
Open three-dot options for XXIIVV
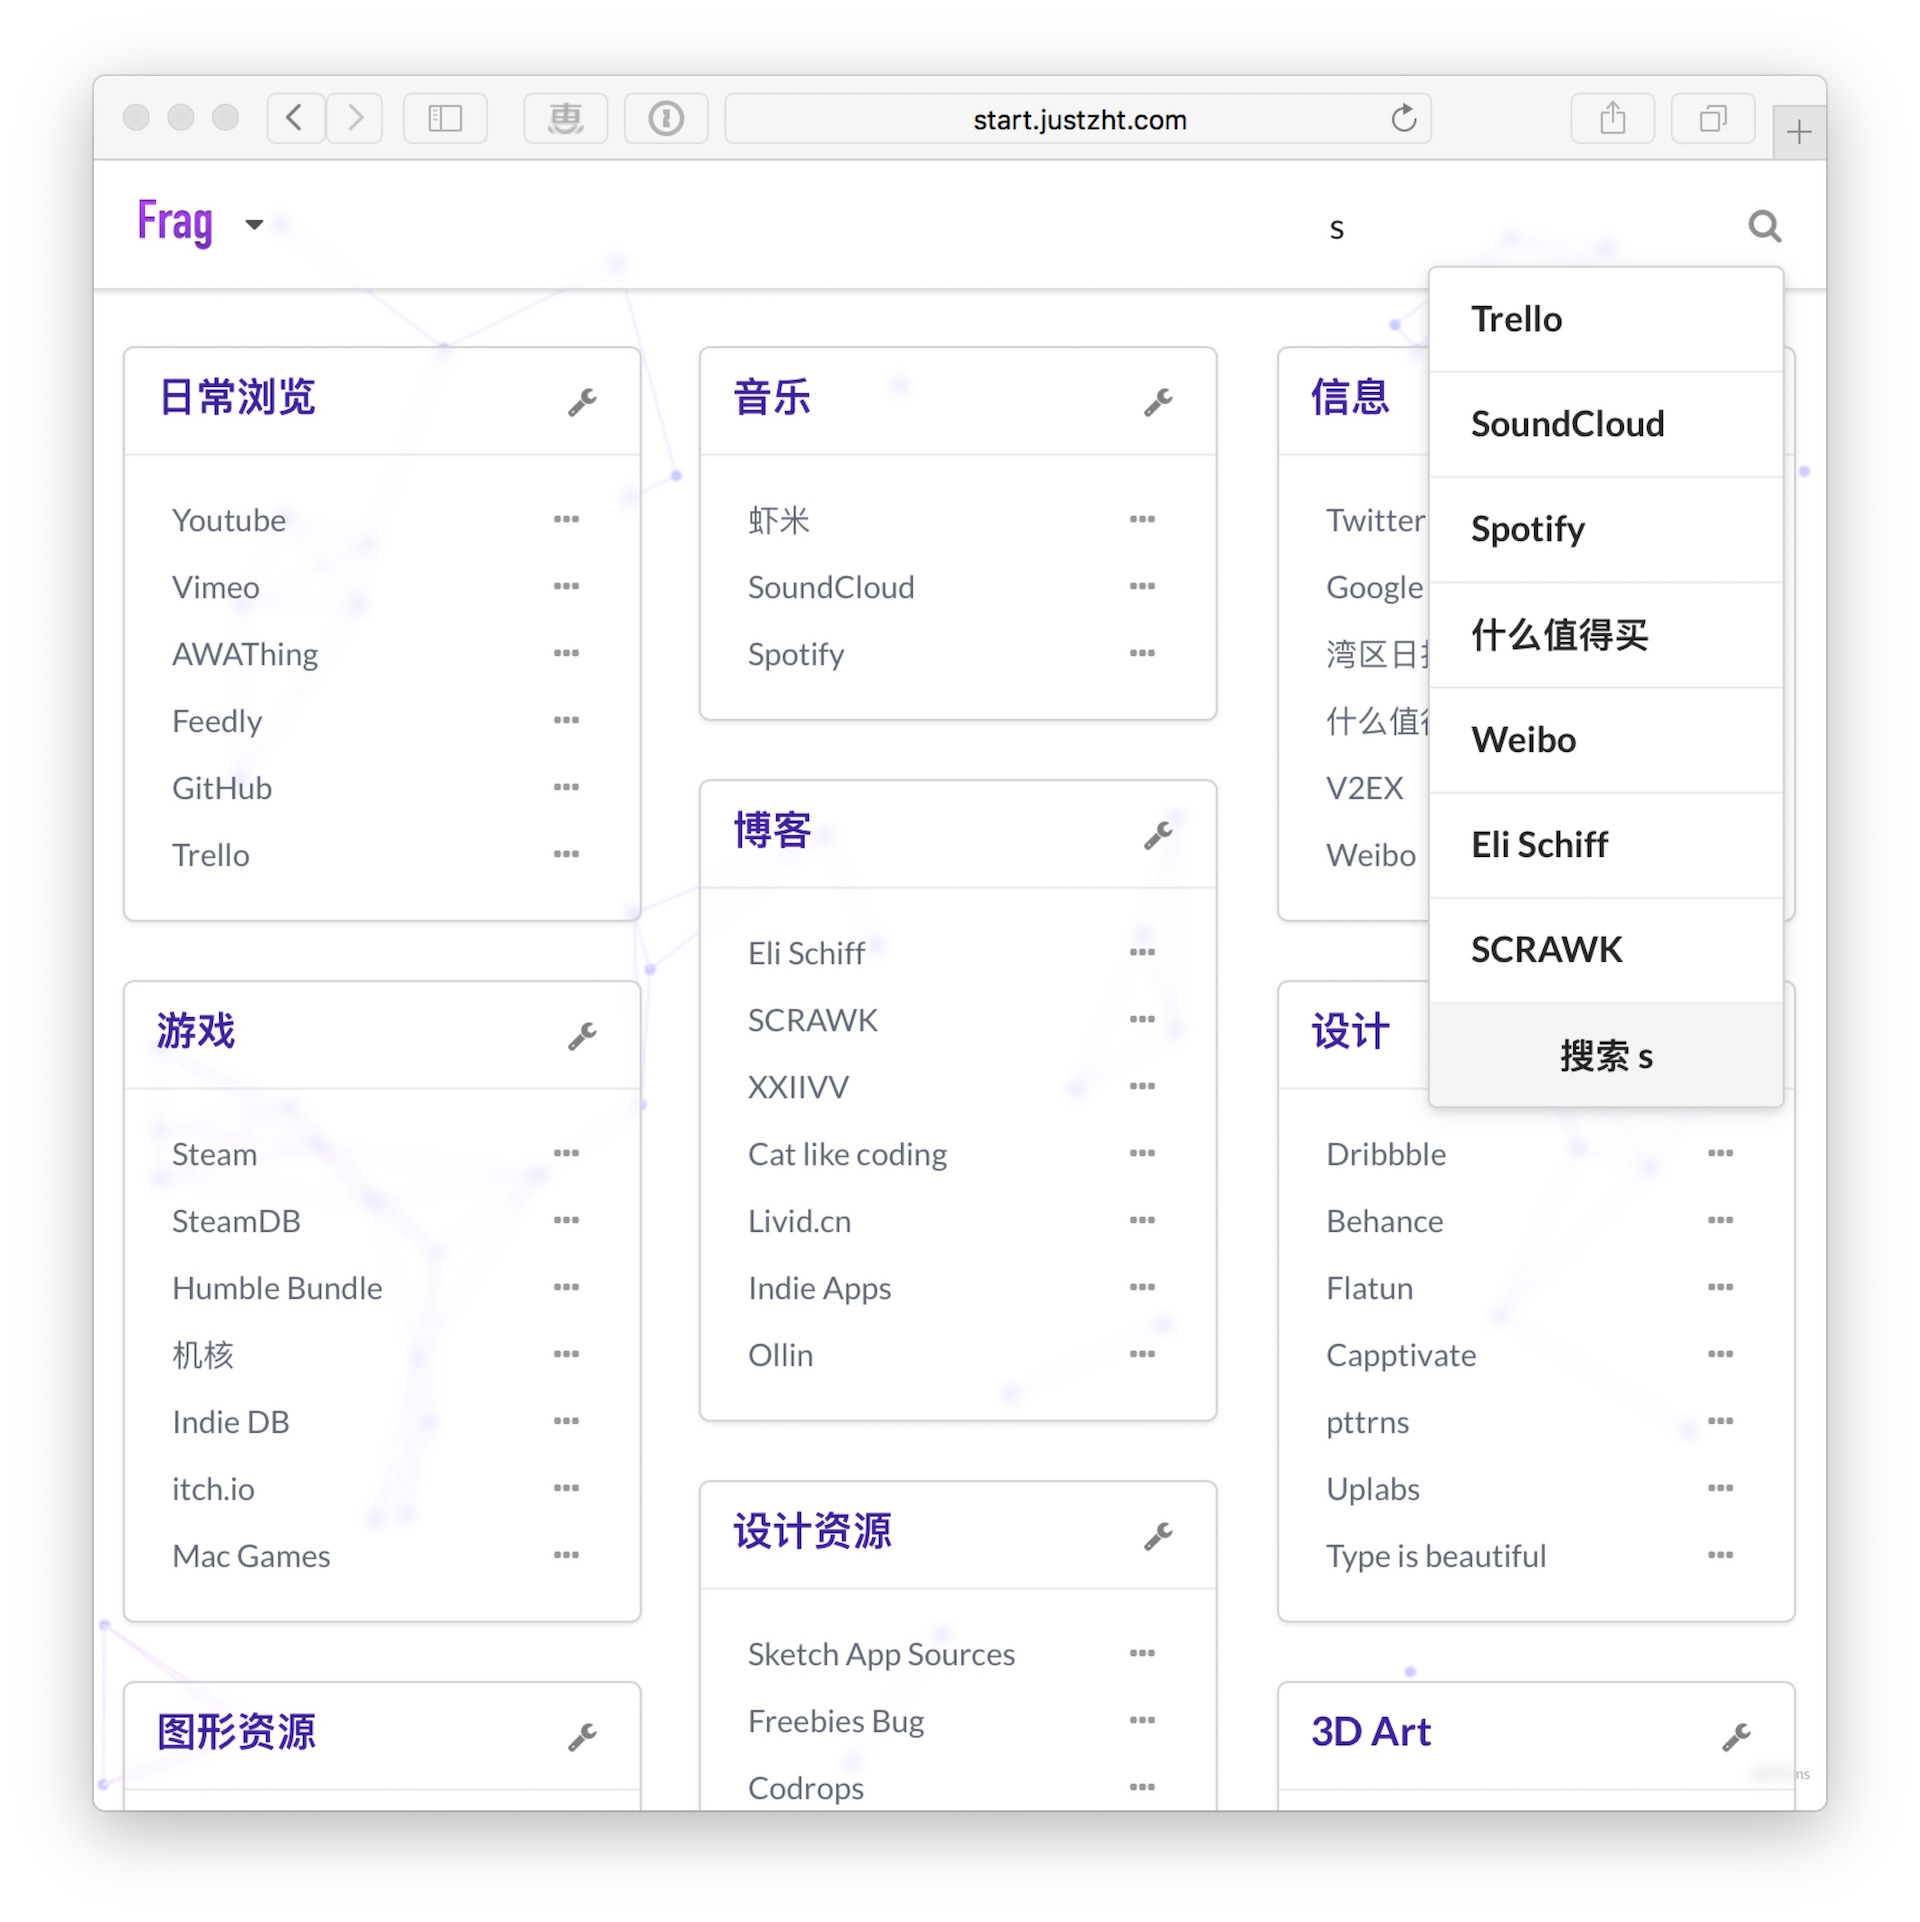pos(1142,1086)
